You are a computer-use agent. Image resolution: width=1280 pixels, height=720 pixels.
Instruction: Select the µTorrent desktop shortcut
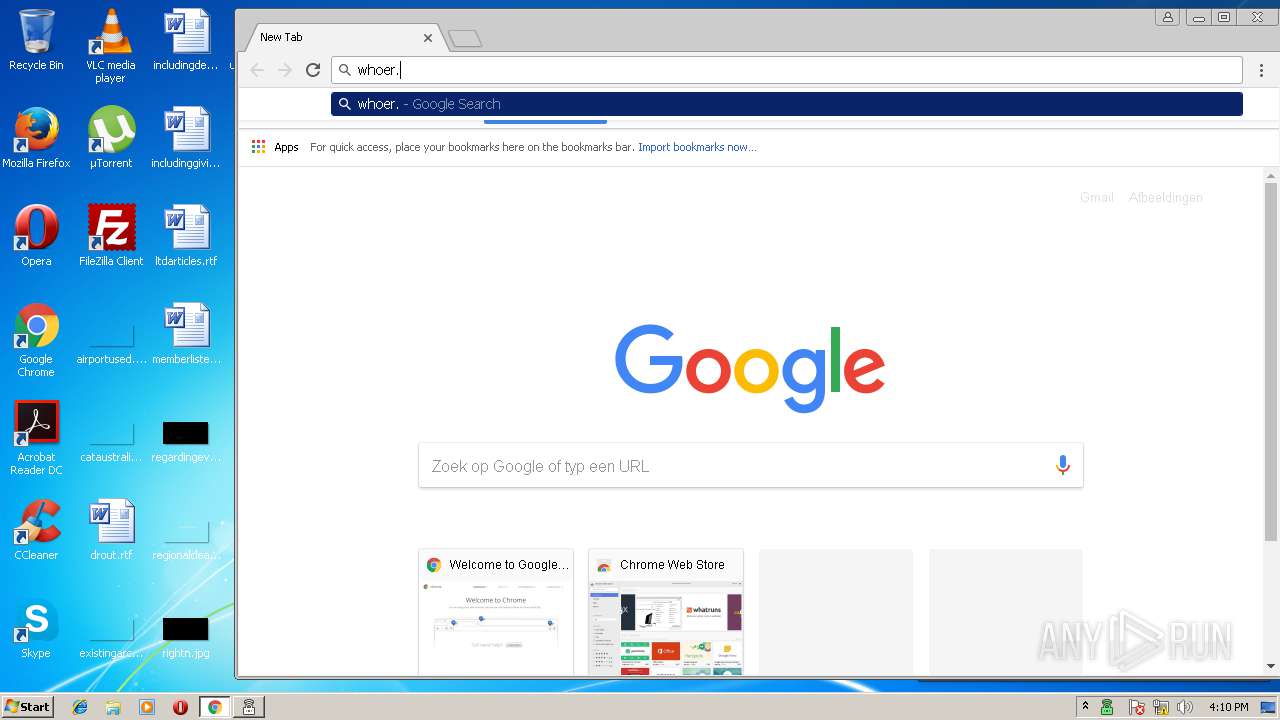pyautogui.click(x=111, y=138)
